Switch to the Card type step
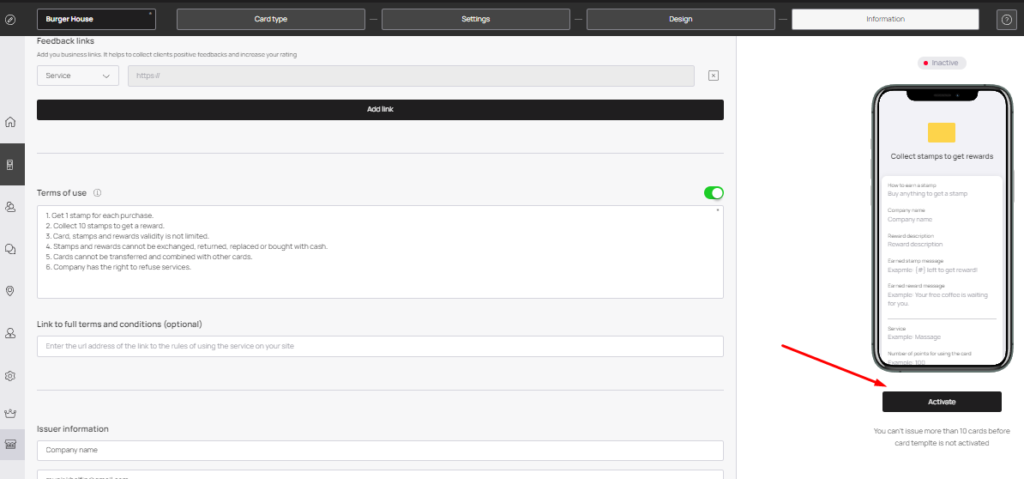The width and height of the screenshot is (1024, 479). coord(270,19)
